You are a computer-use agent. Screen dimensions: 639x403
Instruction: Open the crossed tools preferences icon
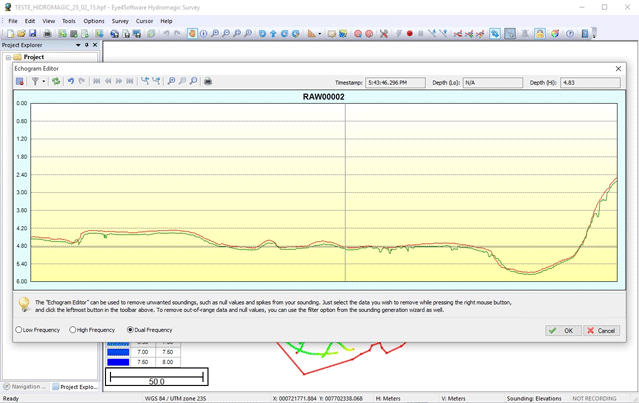pyautogui.click(x=383, y=34)
